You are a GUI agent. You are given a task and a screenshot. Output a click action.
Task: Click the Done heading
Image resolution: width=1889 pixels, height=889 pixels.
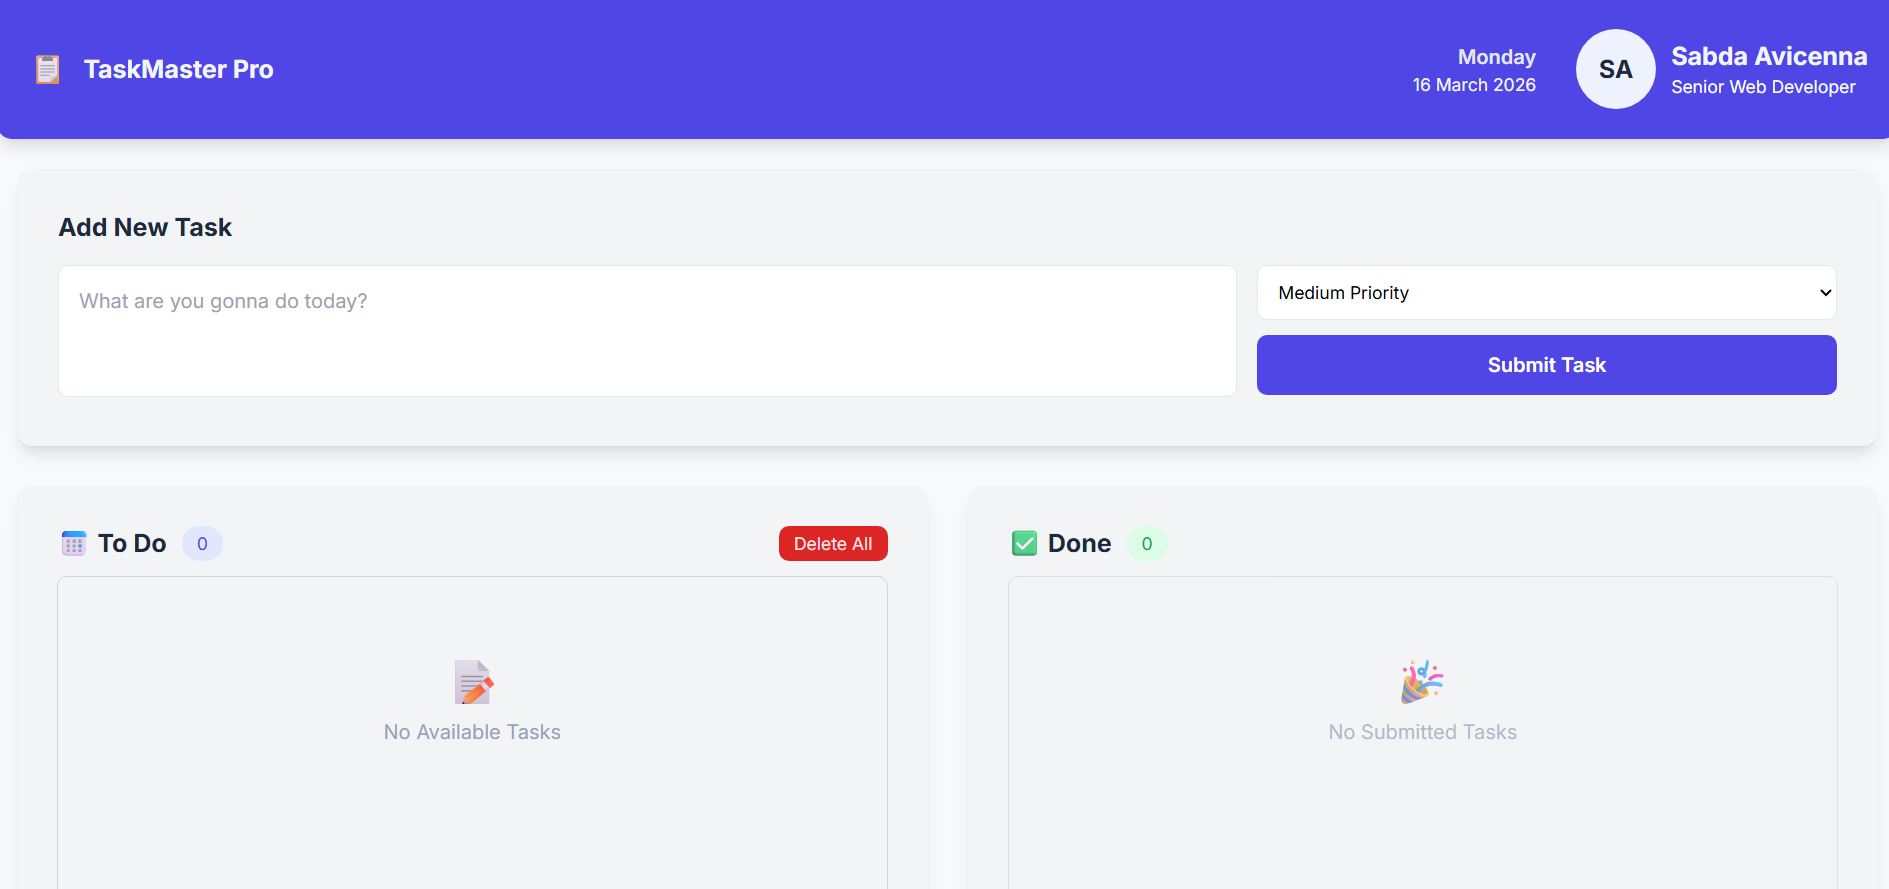(x=1079, y=543)
